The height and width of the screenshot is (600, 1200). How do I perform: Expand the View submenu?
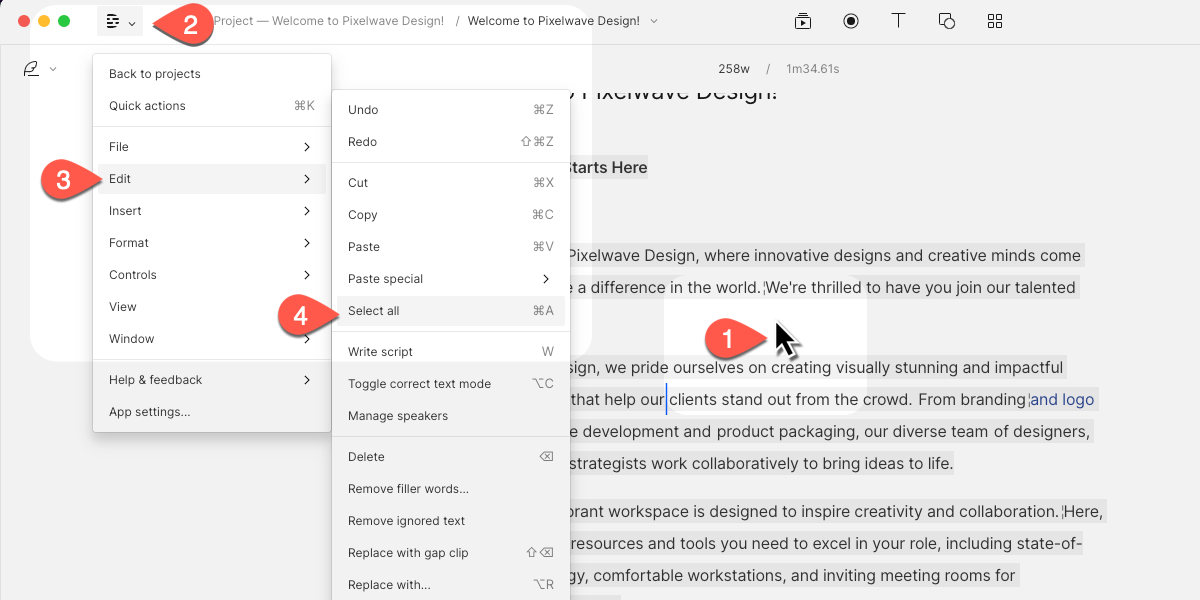click(212, 307)
